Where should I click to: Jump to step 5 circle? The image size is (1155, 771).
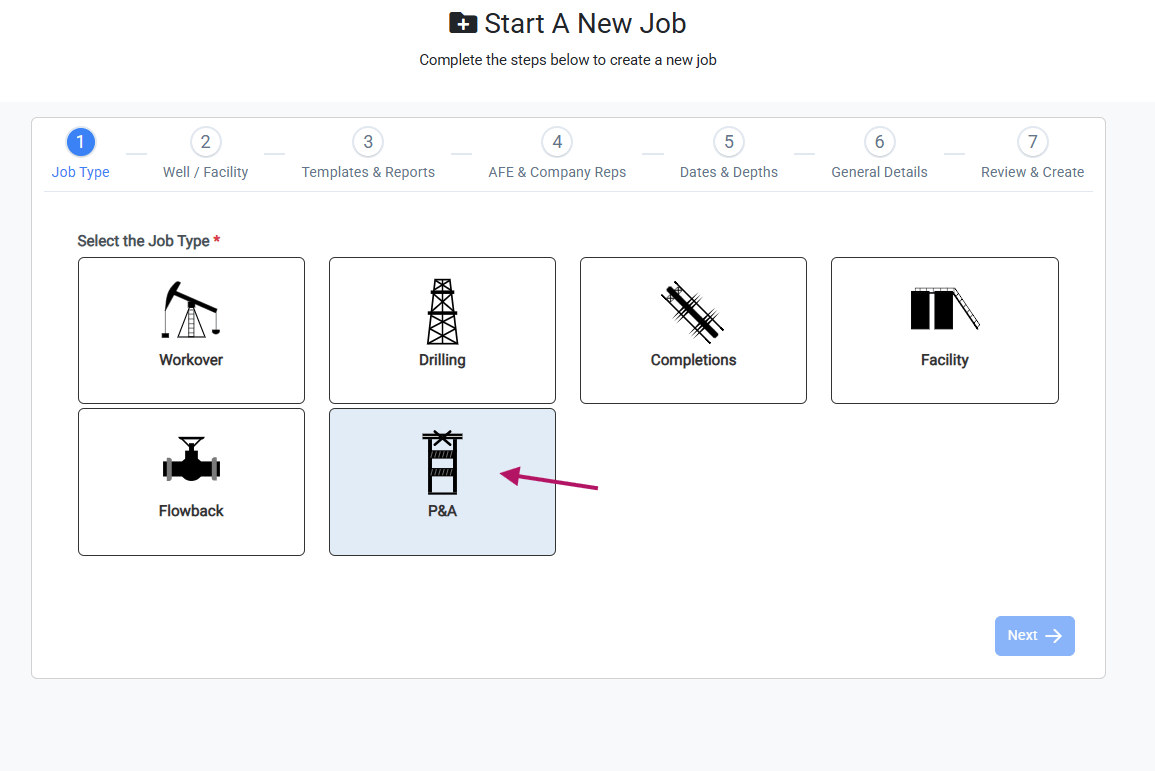point(729,142)
